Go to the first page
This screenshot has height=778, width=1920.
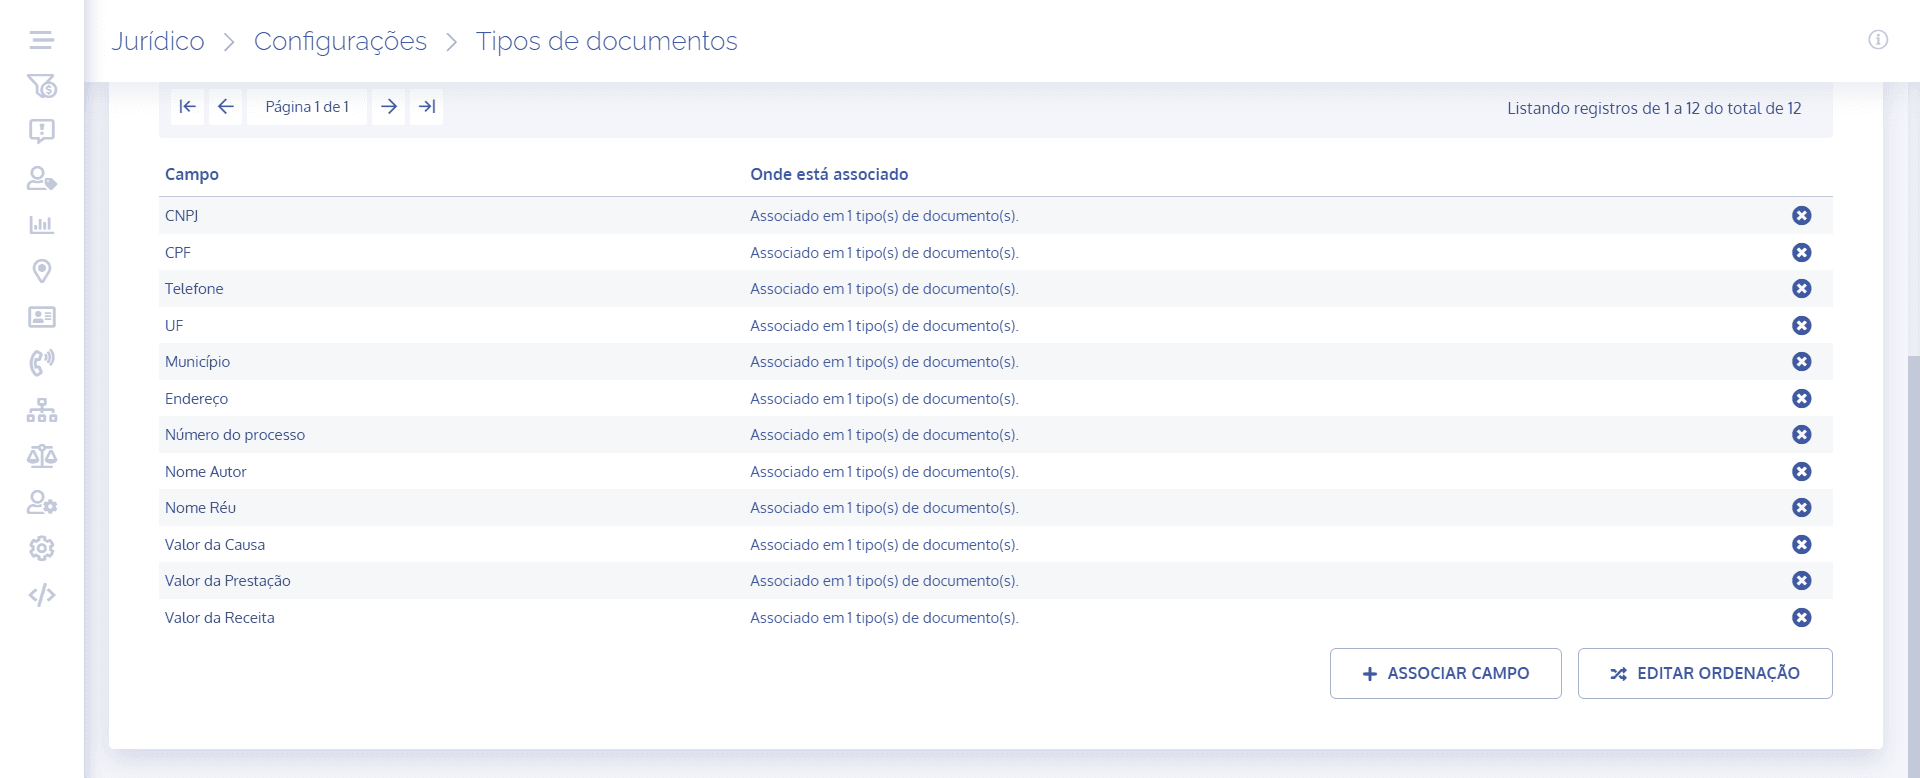click(x=187, y=107)
